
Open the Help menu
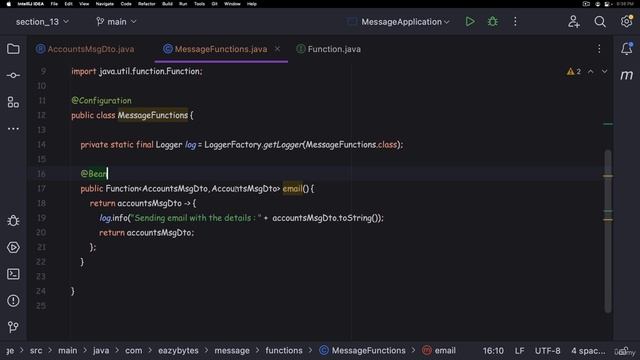[x=252, y=4]
